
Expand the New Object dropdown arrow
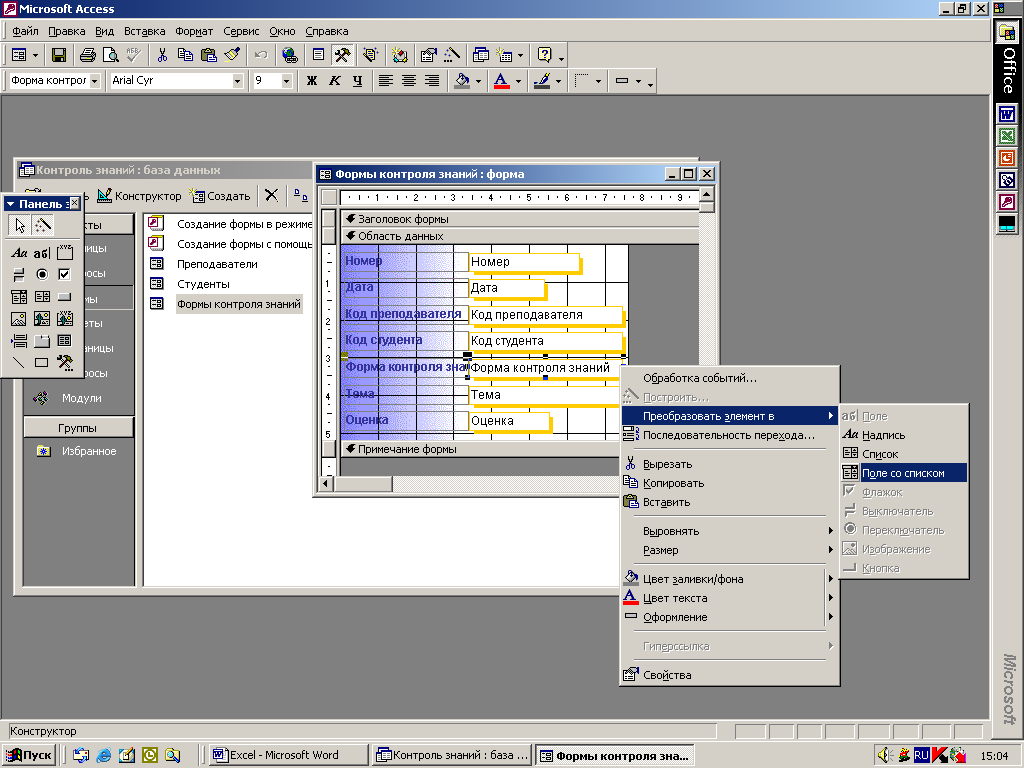(520, 56)
